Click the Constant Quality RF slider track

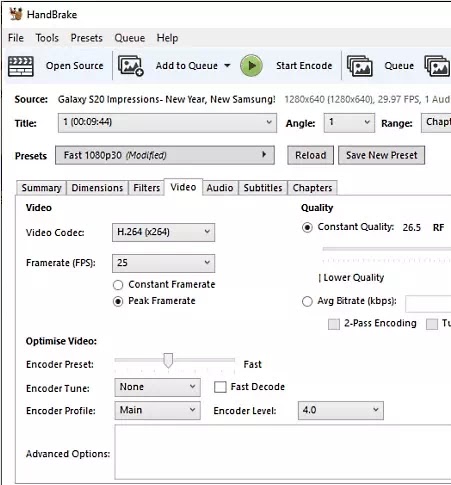click(387, 249)
